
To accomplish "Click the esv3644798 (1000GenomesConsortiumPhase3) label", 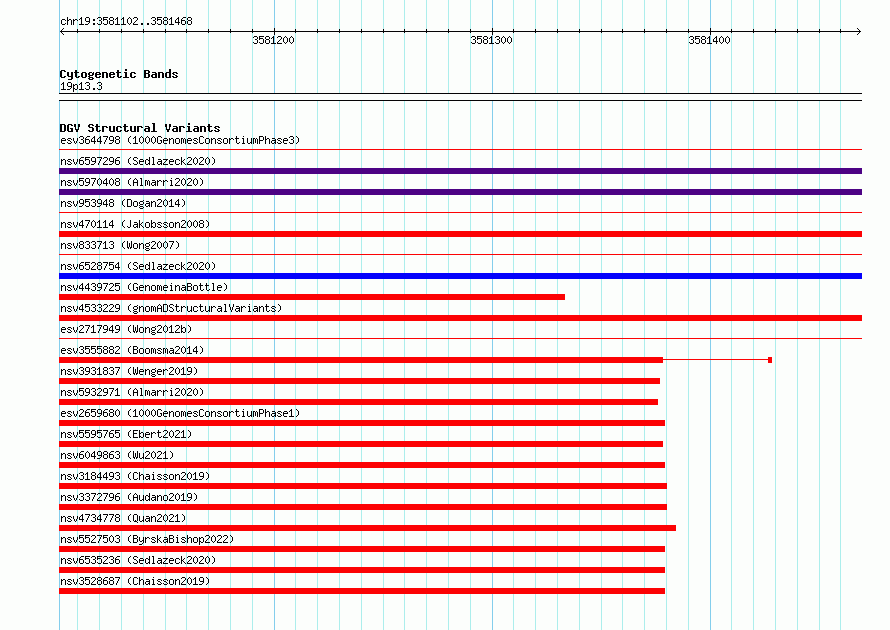I will click(180, 140).
